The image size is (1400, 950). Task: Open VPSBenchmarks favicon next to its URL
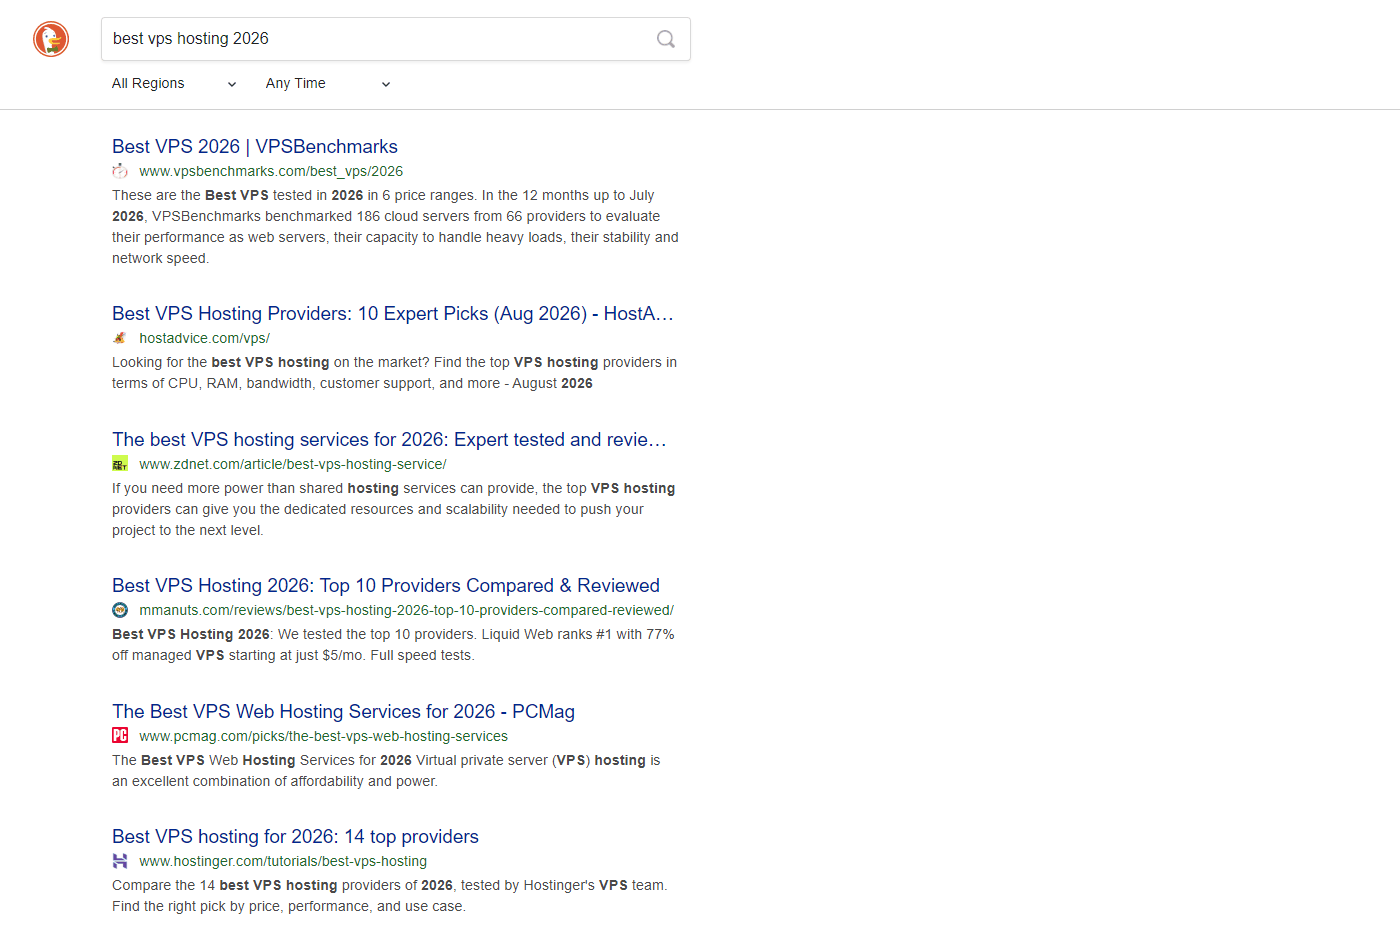click(120, 171)
